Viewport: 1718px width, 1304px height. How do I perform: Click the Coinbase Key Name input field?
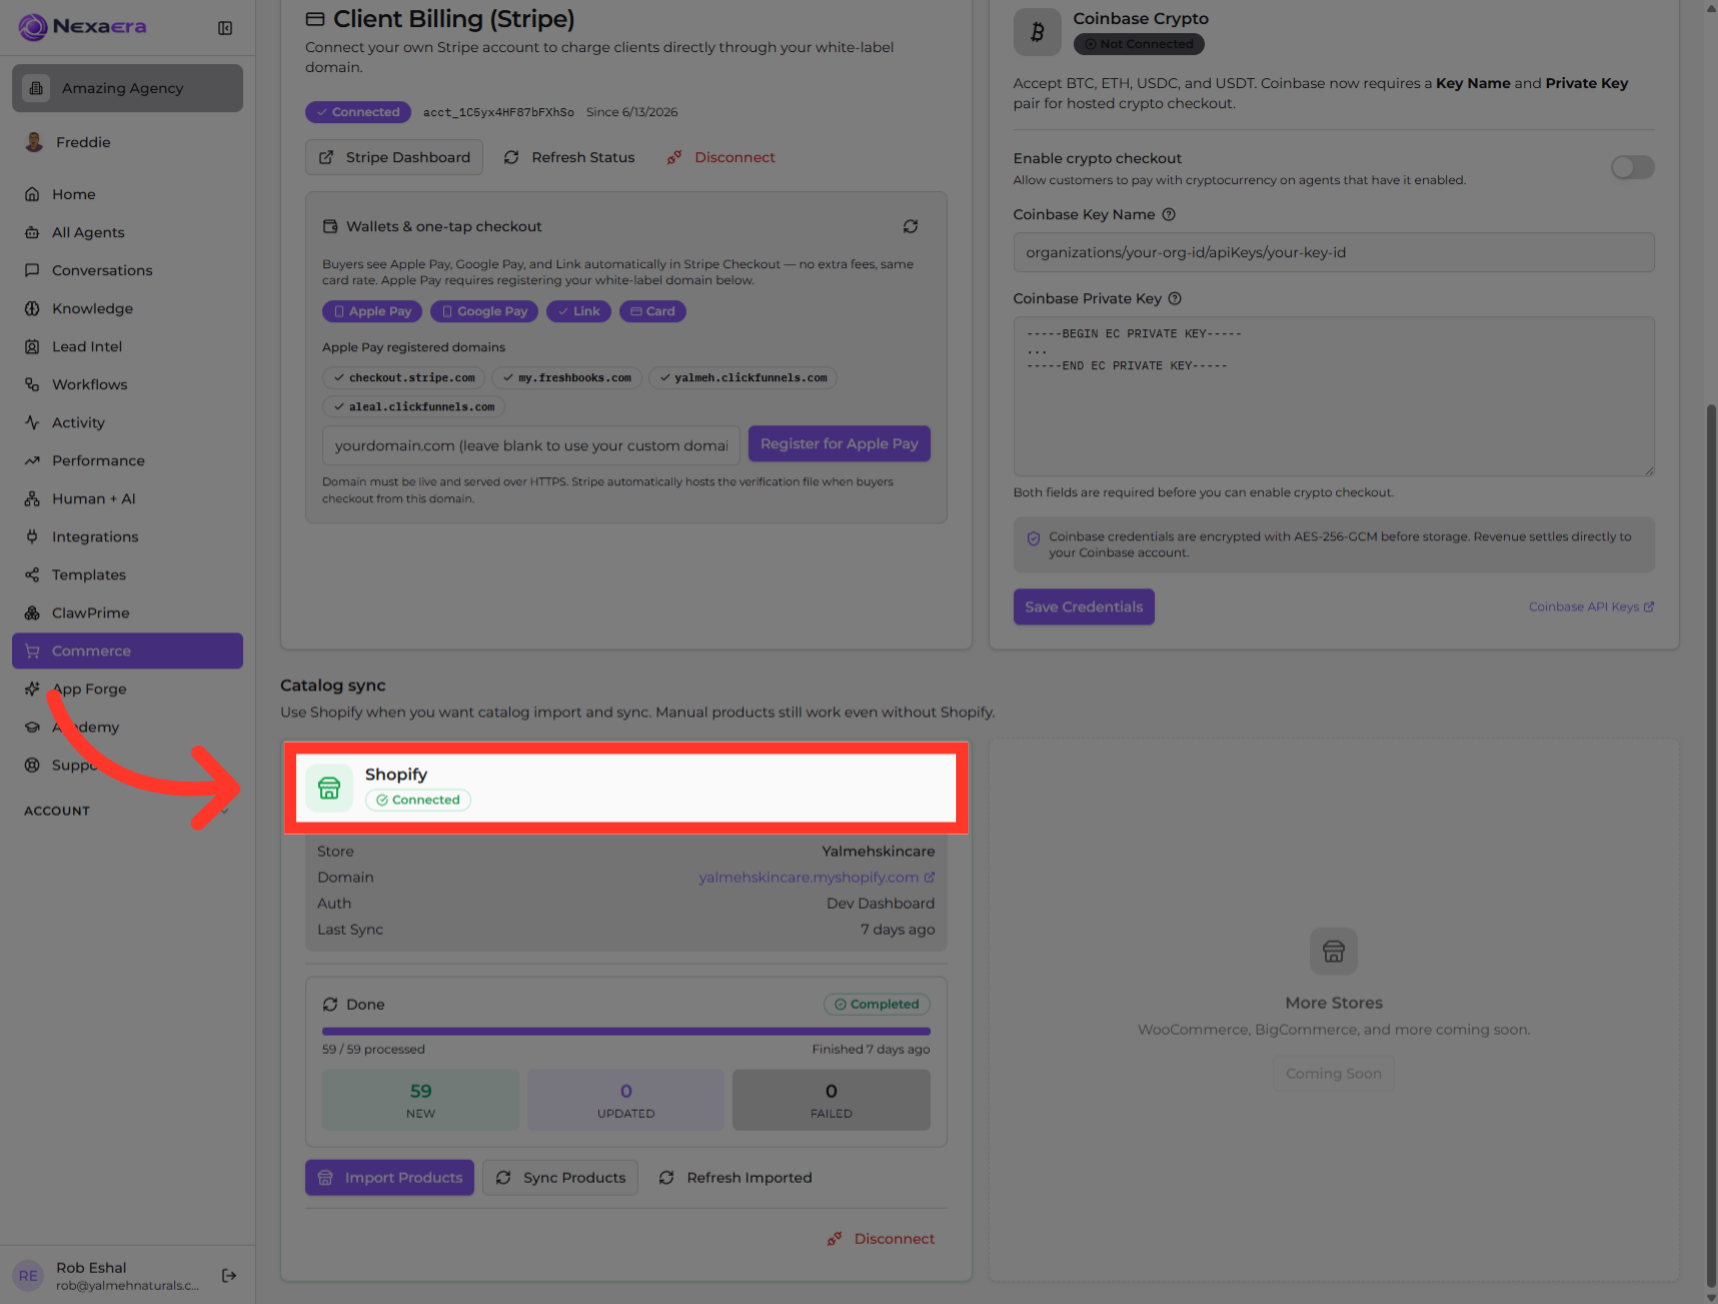[1333, 252]
